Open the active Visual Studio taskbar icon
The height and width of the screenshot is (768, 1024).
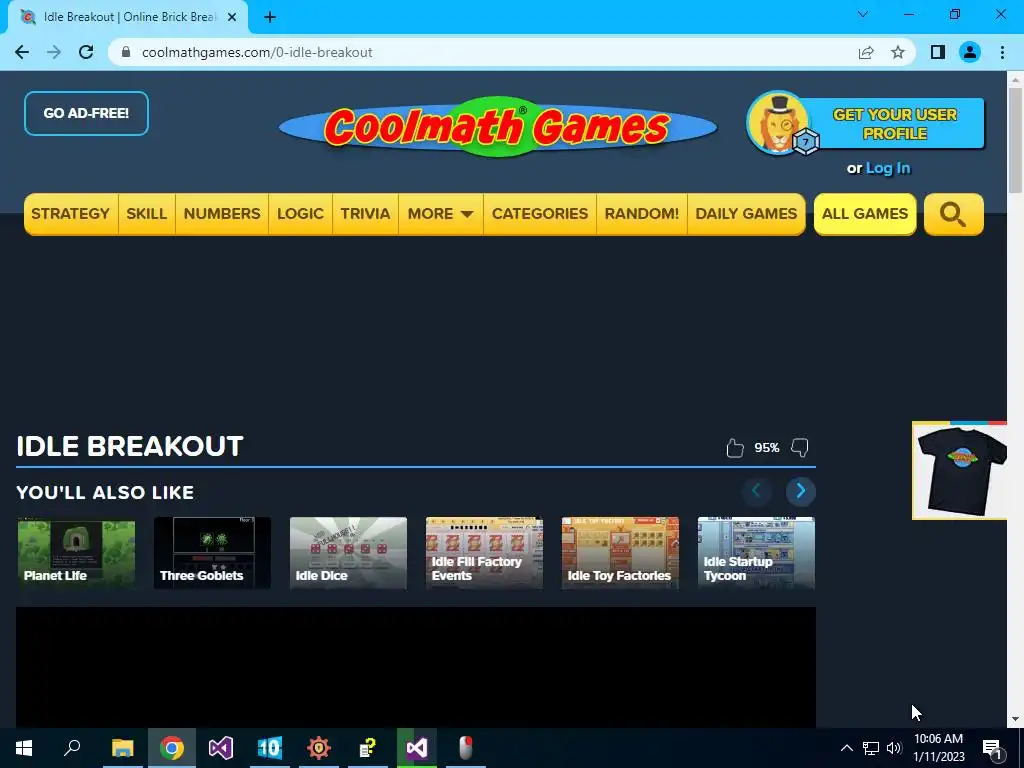[x=417, y=748]
